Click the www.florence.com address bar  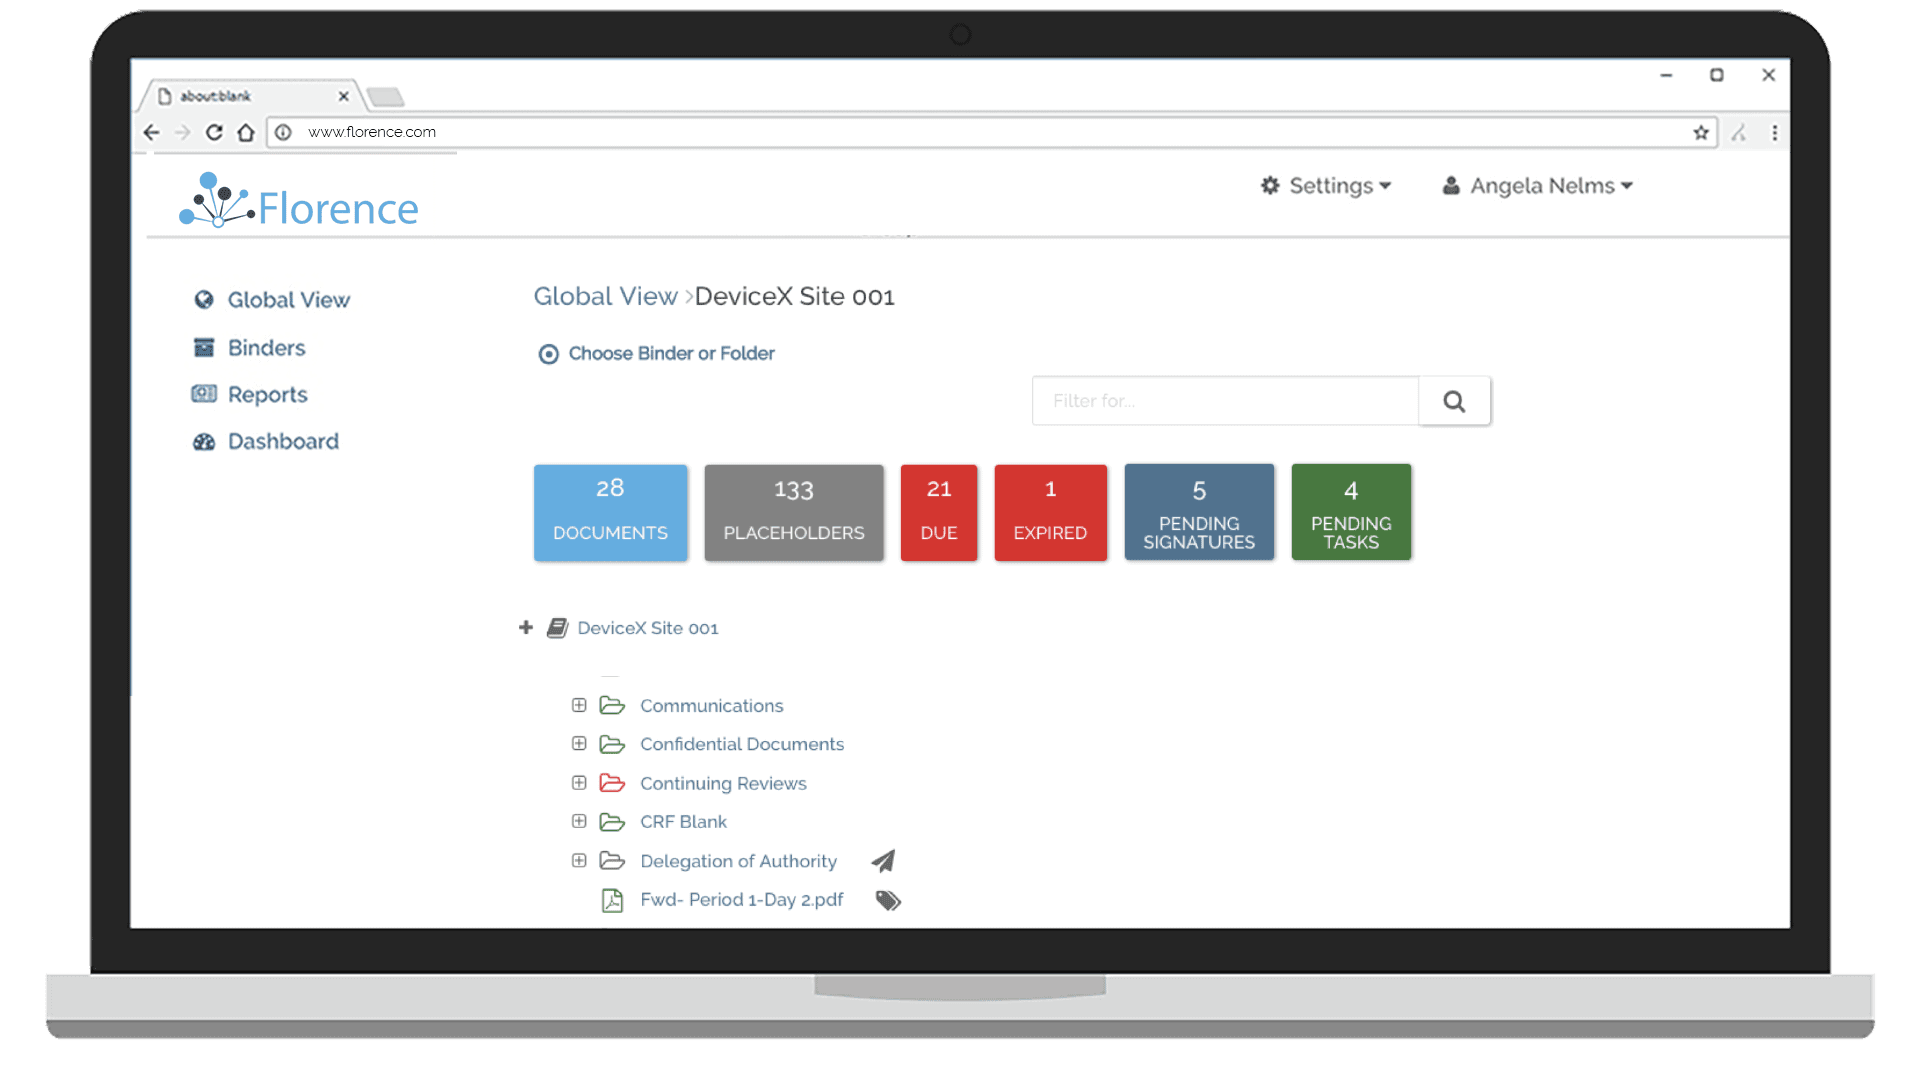point(990,132)
